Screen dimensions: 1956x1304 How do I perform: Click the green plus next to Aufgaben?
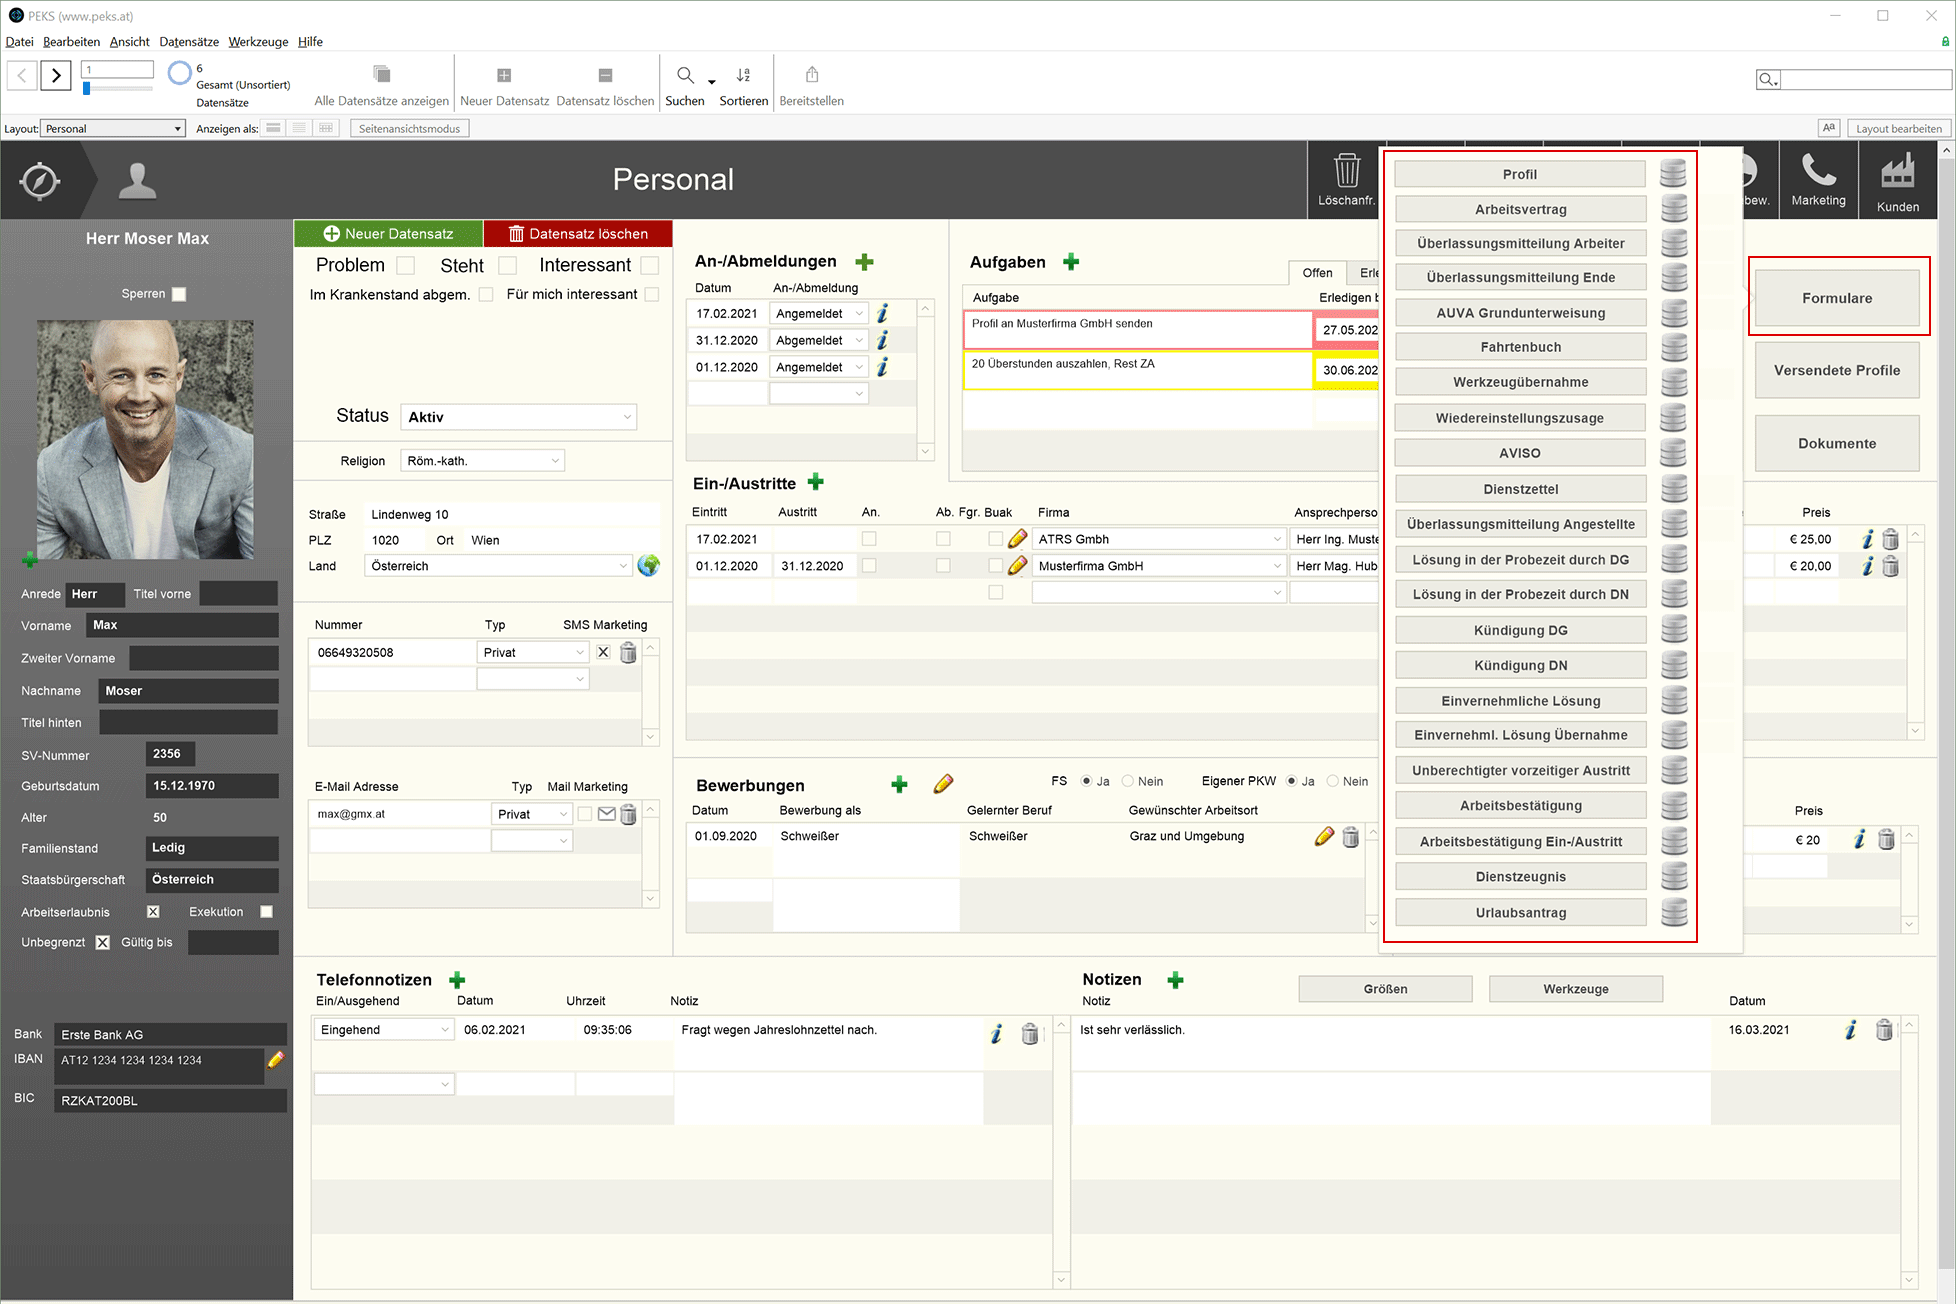coord(1071,262)
